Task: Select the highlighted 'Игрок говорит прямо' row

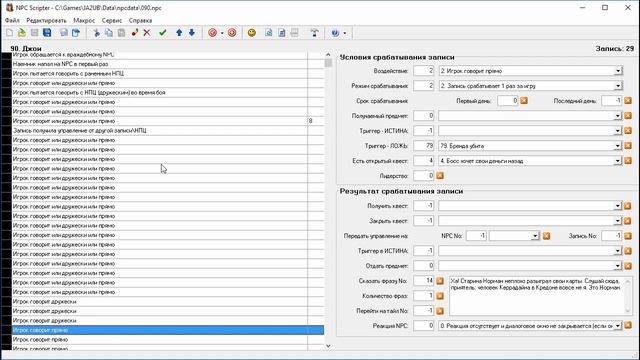Action: 168,330
